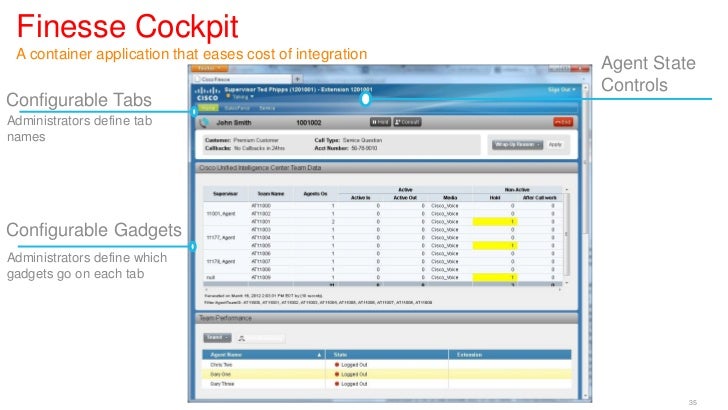Click the After Call work column header
728x410 pixels.
click(540, 198)
